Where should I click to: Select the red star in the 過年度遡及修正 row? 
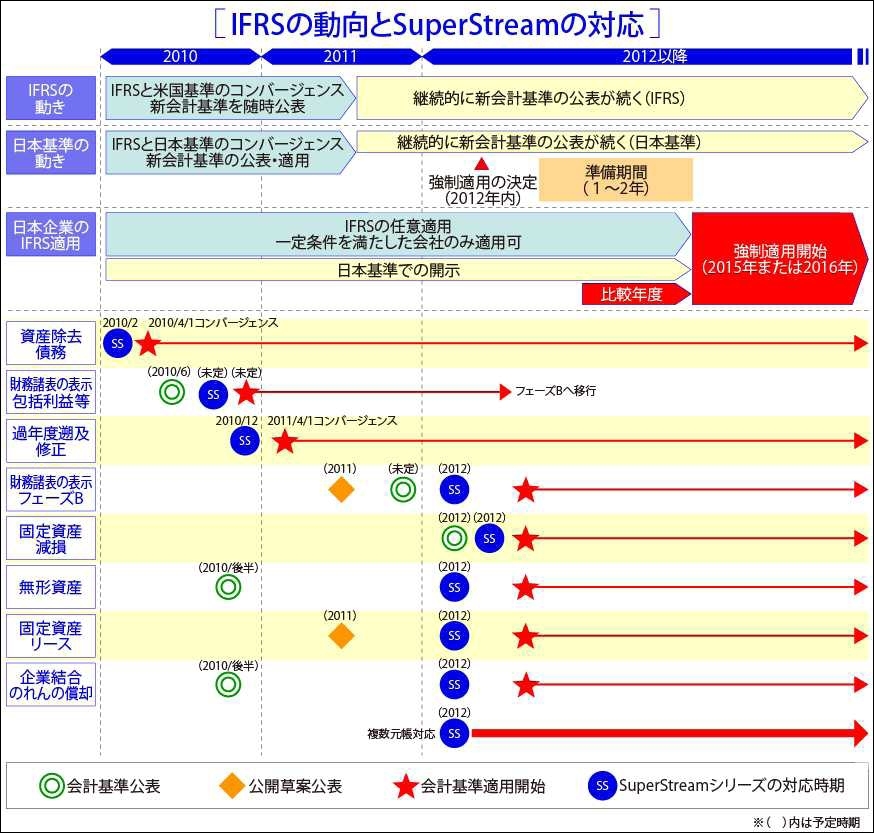(285, 441)
